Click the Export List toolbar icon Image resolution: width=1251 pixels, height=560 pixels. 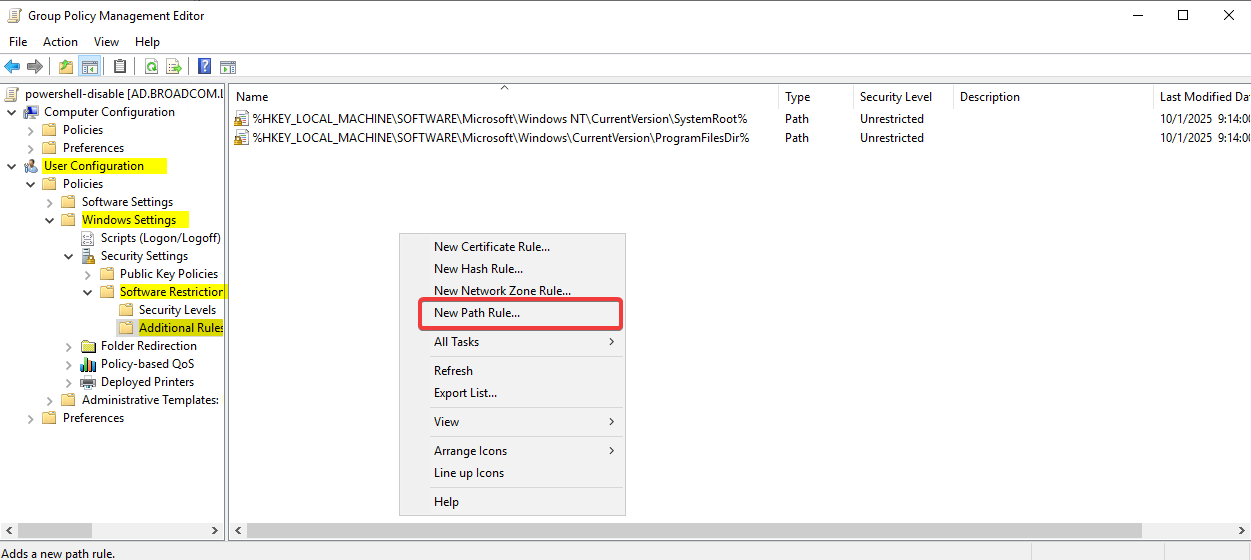click(174, 67)
